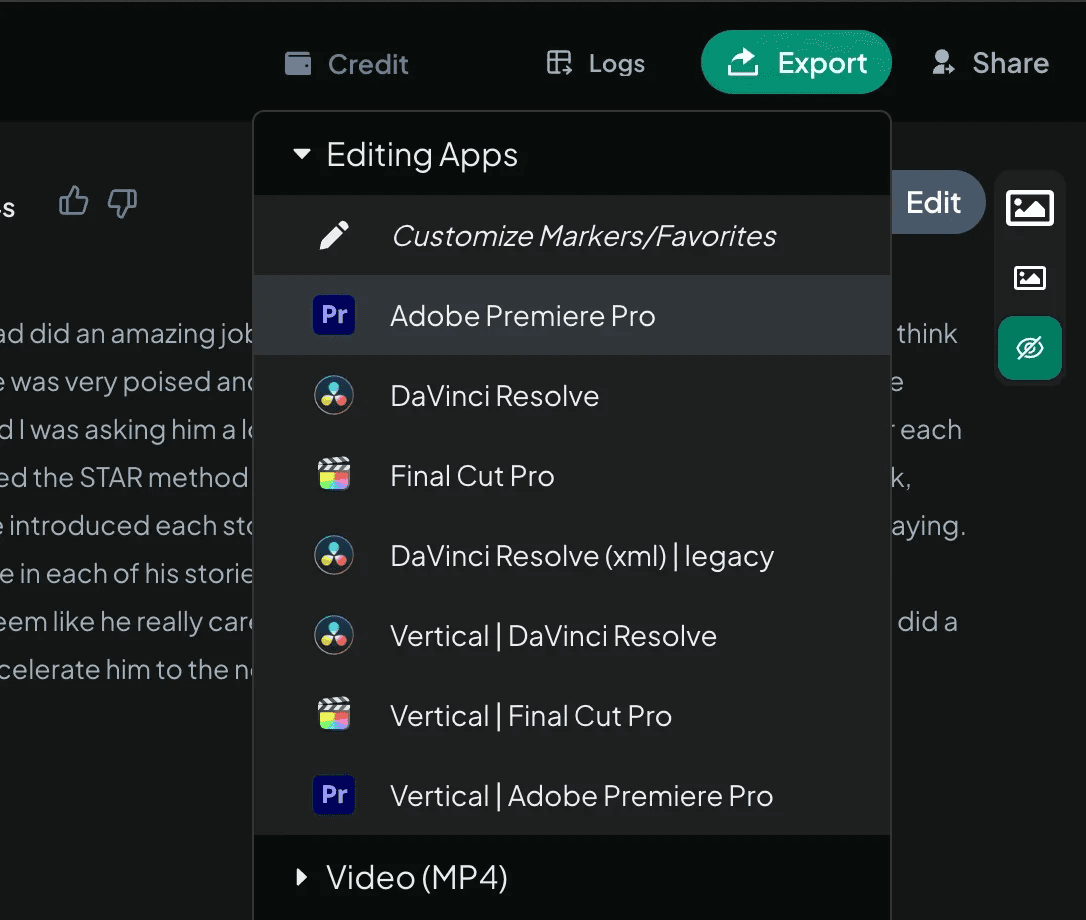1086x920 pixels.
Task: Collapse the Editing Apps section
Action: (x=572, y=154)
